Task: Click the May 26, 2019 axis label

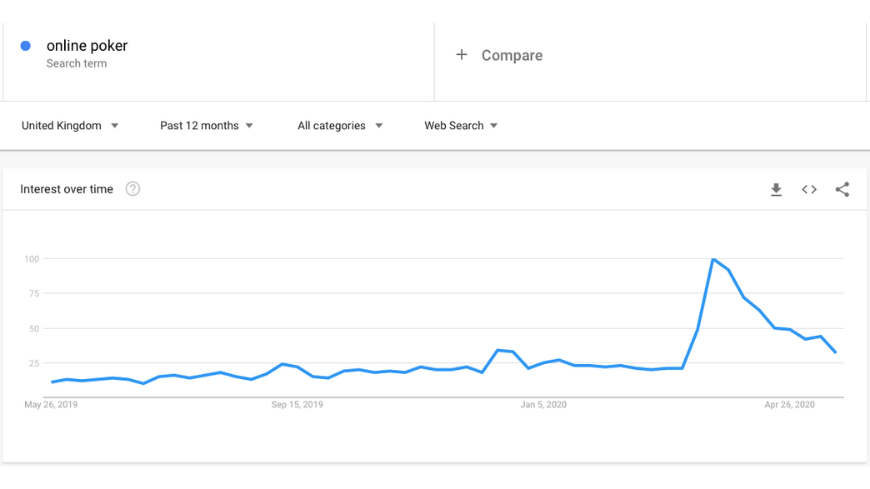Action: point(51,404)
